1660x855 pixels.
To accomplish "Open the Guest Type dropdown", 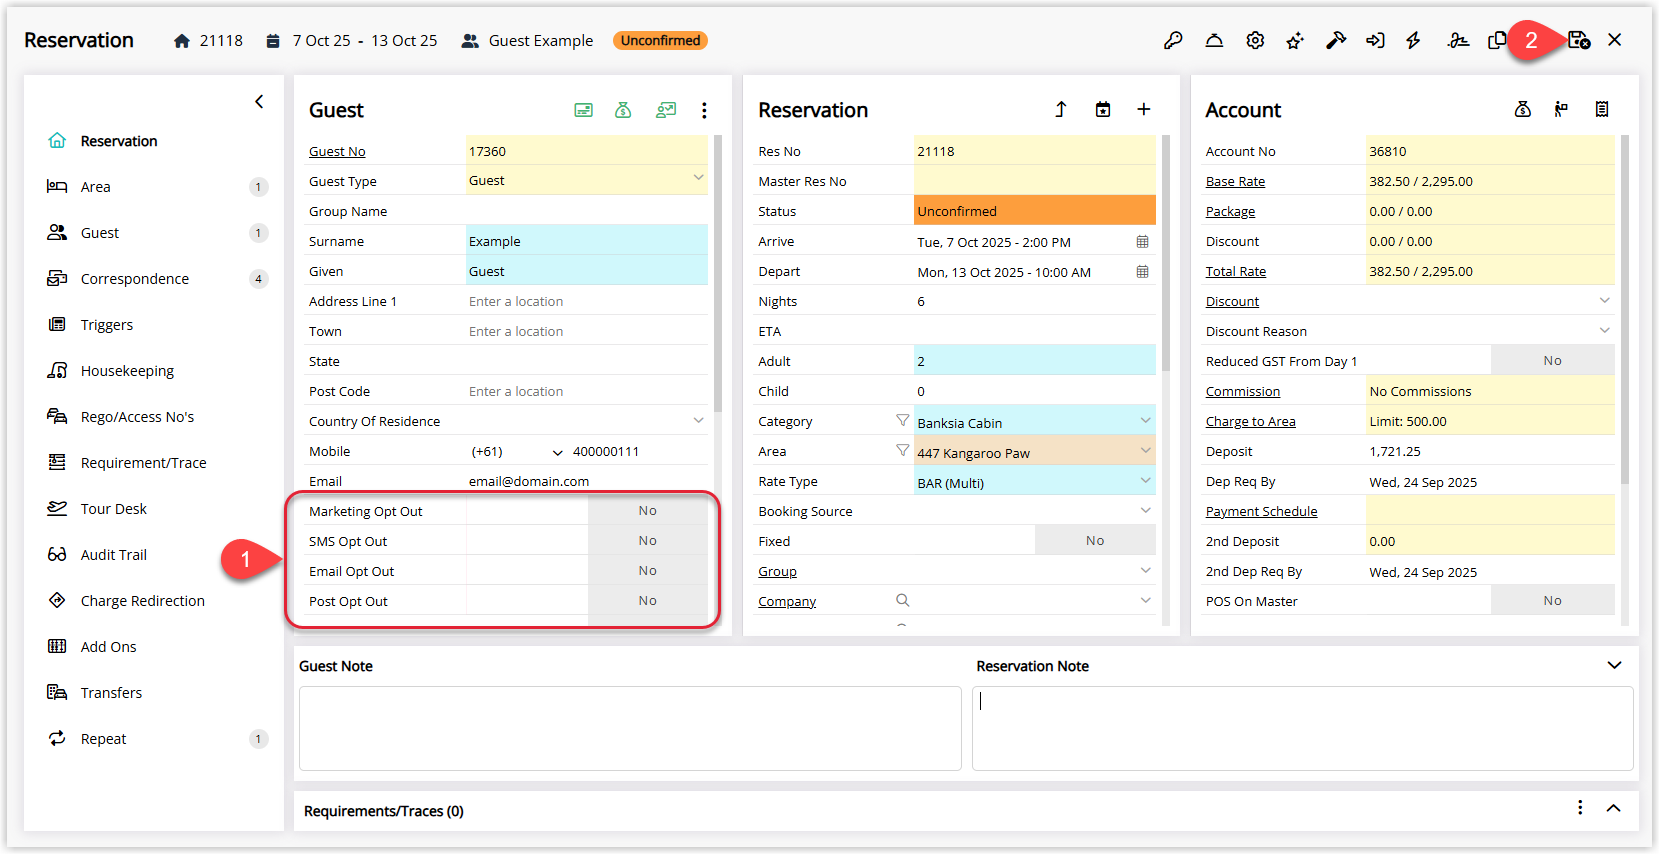I will 698,178.
